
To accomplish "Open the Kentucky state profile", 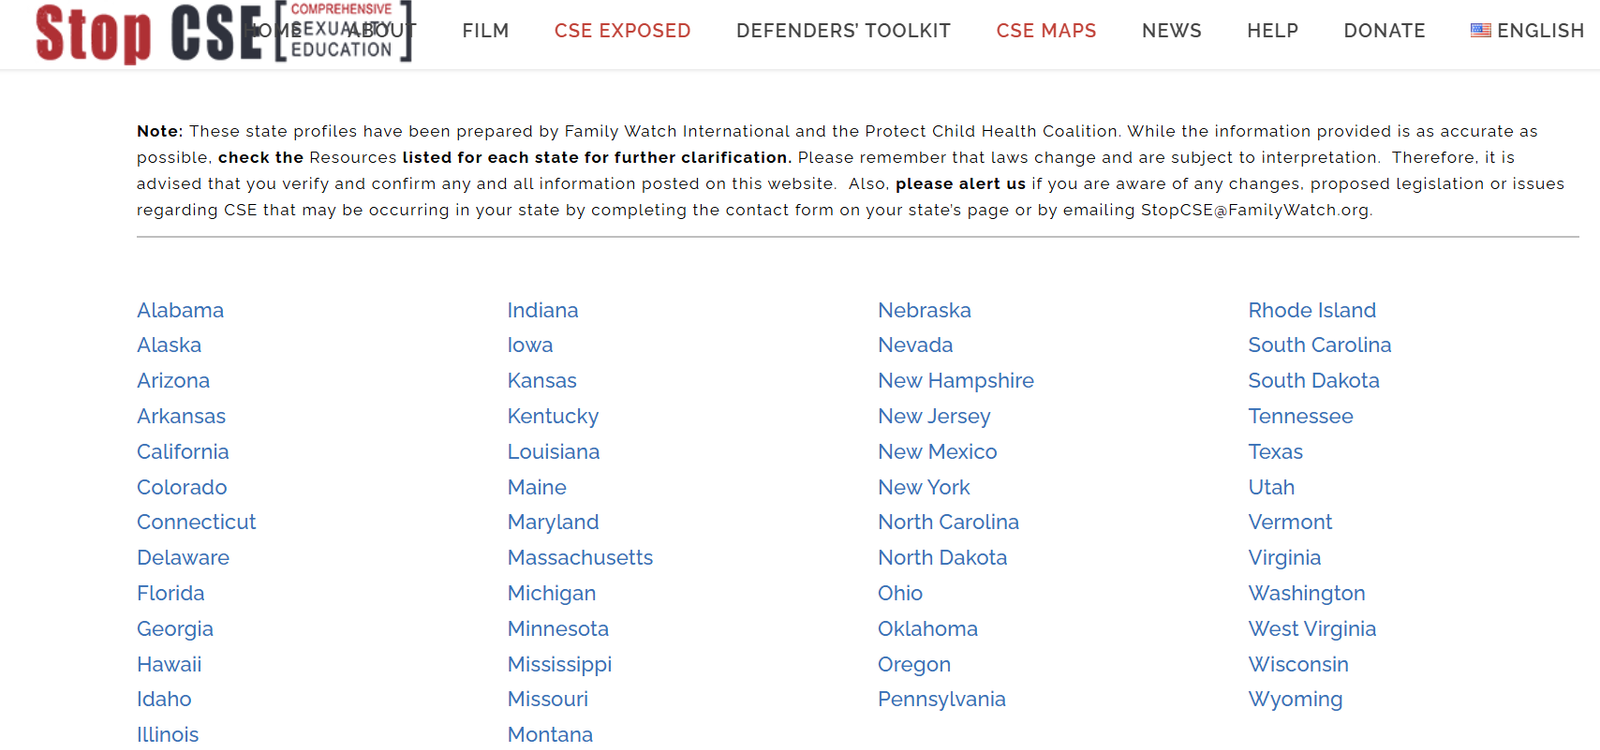I will 553,416.
